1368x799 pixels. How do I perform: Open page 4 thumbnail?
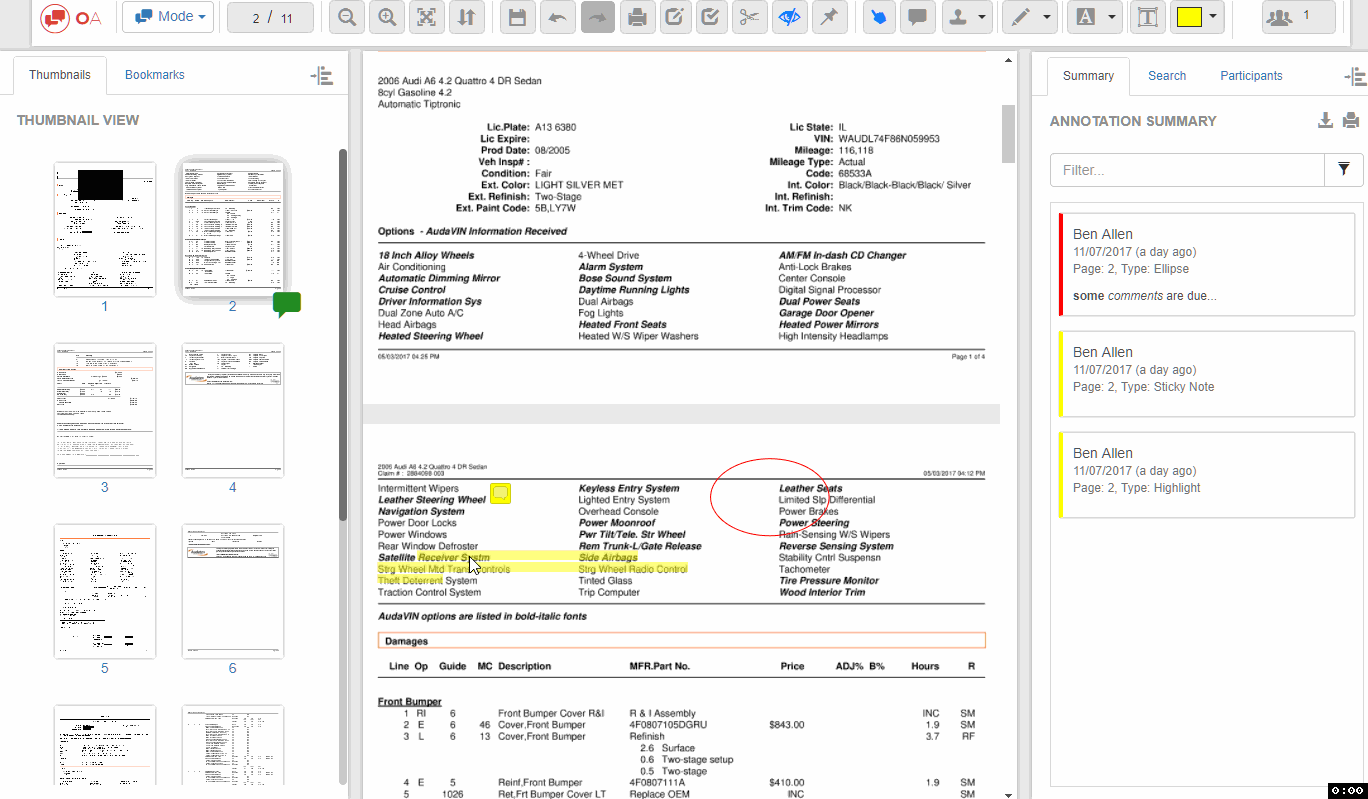[x=232, y=410]
